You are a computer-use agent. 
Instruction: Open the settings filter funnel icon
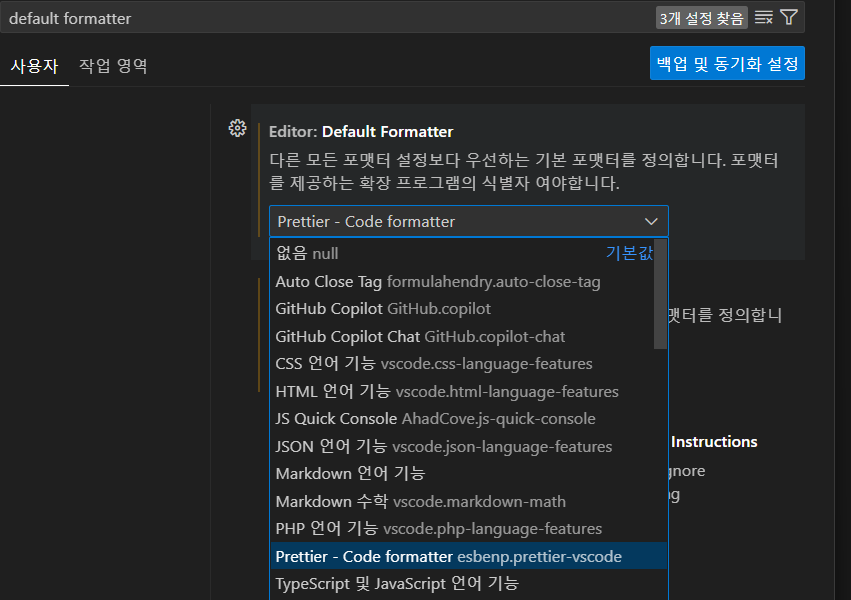[789, 17]
